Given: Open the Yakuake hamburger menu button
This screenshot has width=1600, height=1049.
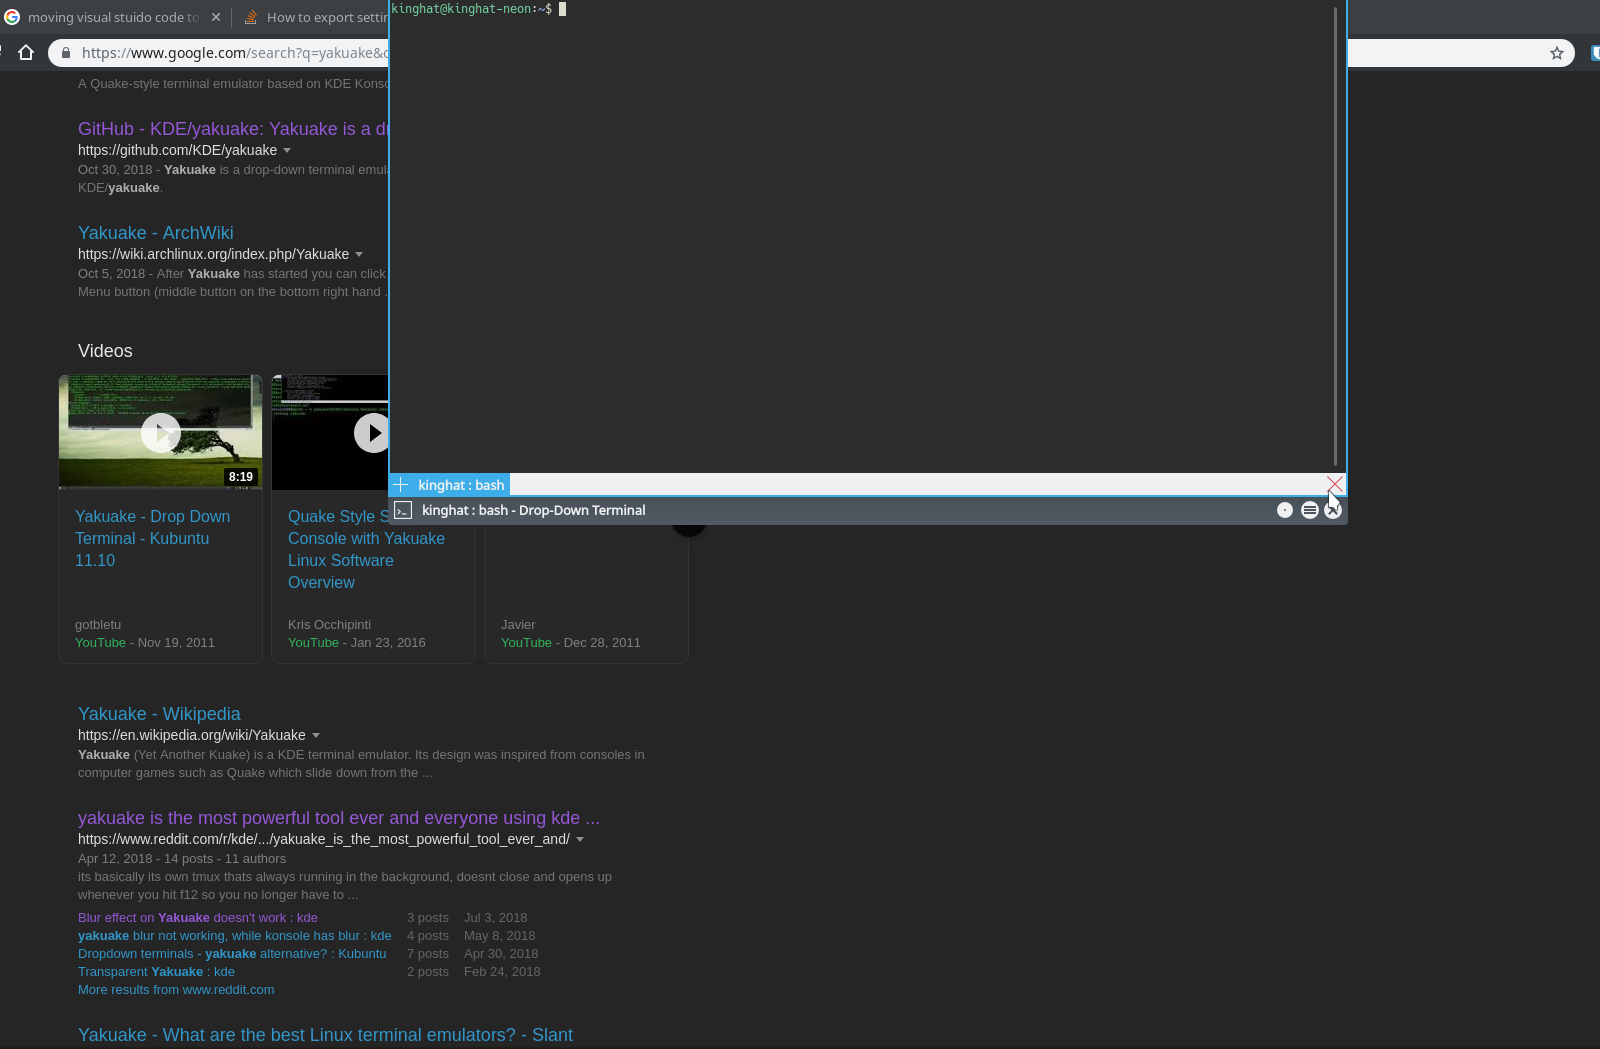Looking at the screenshot, I should (x=1309, y=510).
